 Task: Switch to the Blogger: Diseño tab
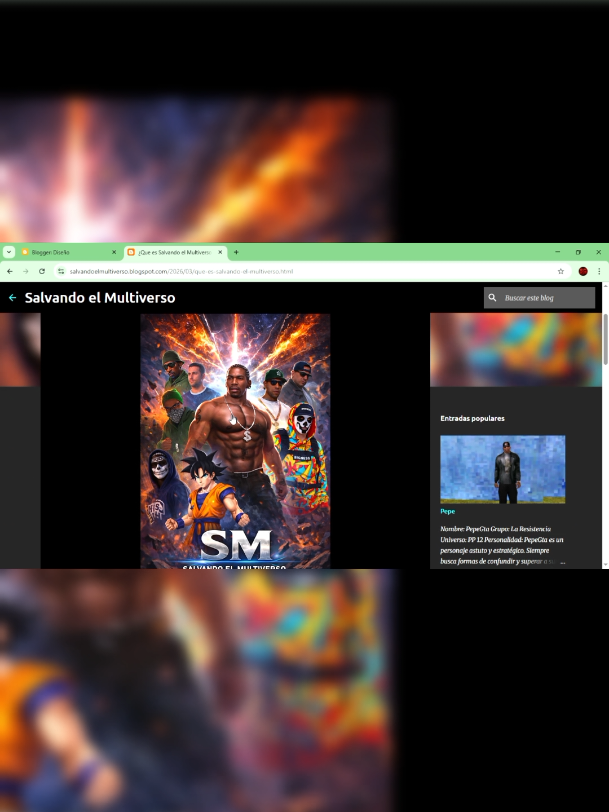(70, 252)
